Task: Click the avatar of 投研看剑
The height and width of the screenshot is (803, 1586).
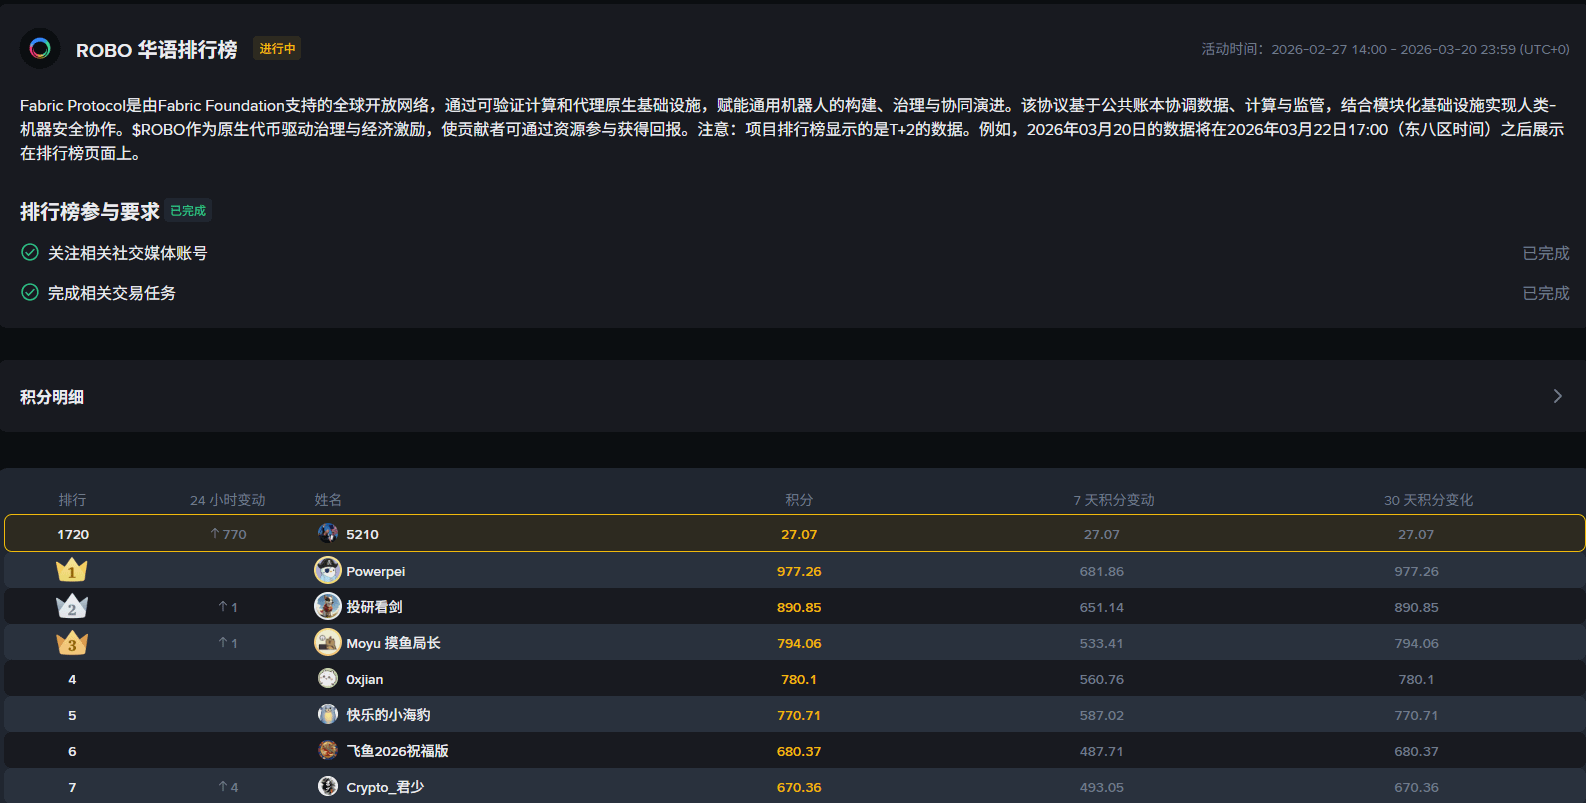Action: click(328, 606)
